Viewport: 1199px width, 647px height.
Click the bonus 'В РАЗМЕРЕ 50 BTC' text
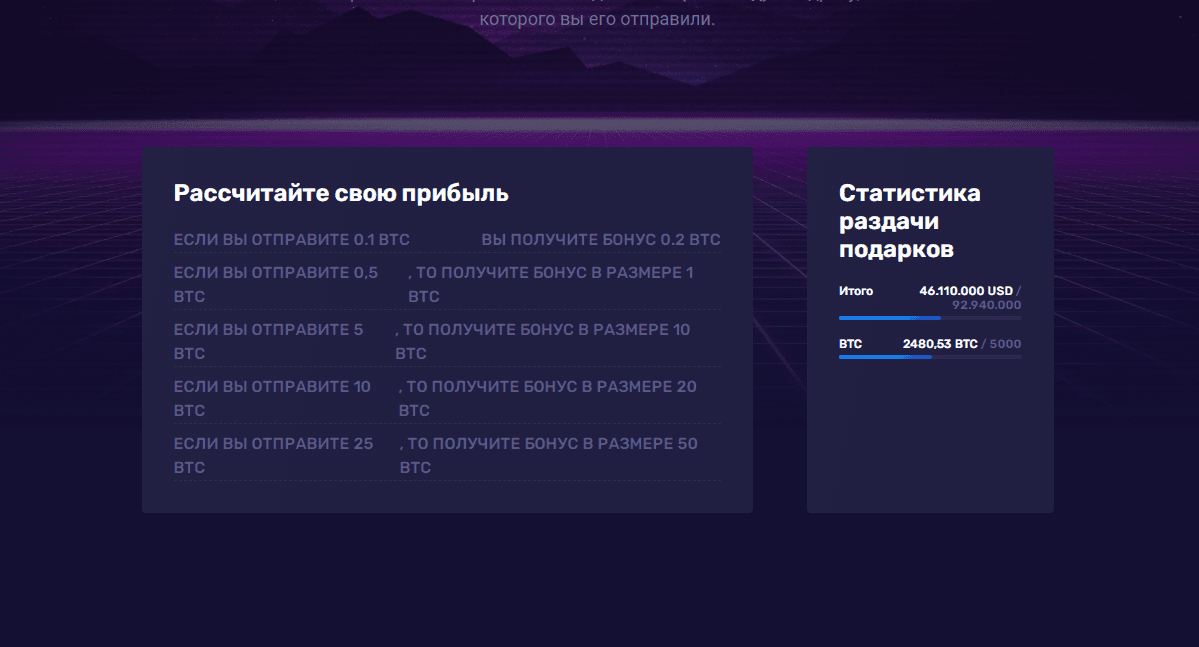click(x=548, y=455)
